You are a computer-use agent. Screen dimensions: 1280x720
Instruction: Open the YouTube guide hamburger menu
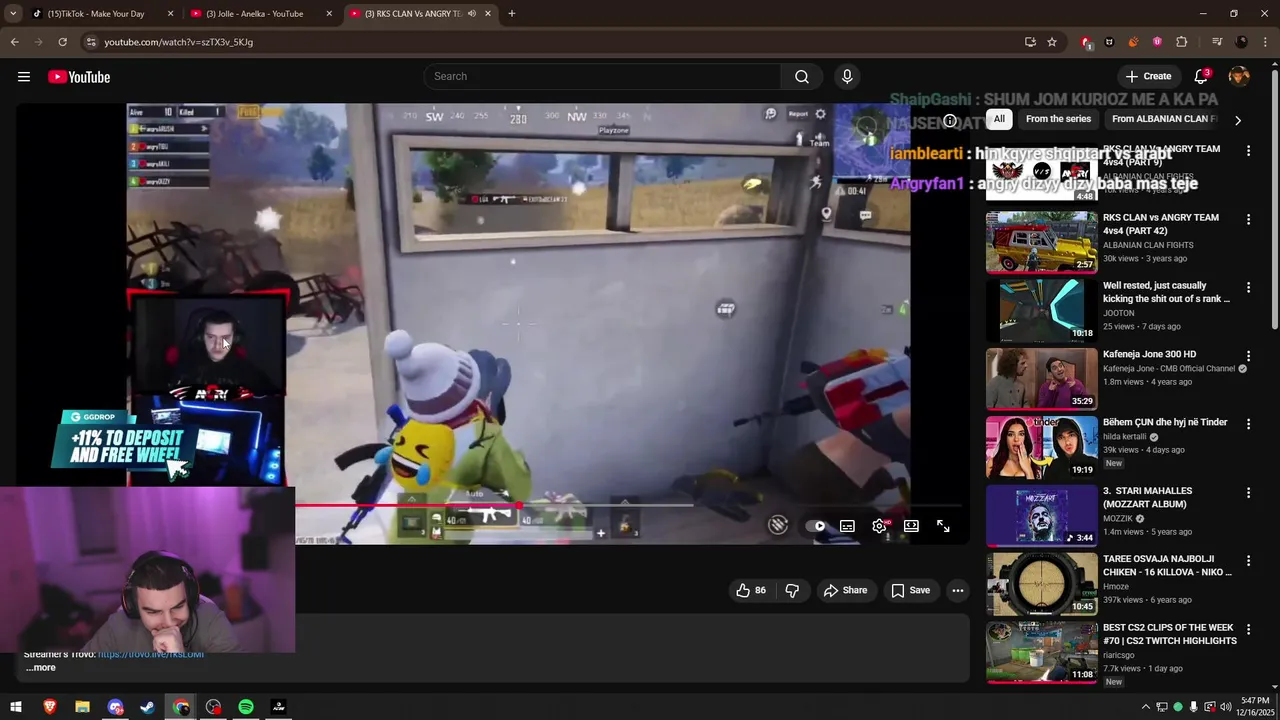click(24, 77)
